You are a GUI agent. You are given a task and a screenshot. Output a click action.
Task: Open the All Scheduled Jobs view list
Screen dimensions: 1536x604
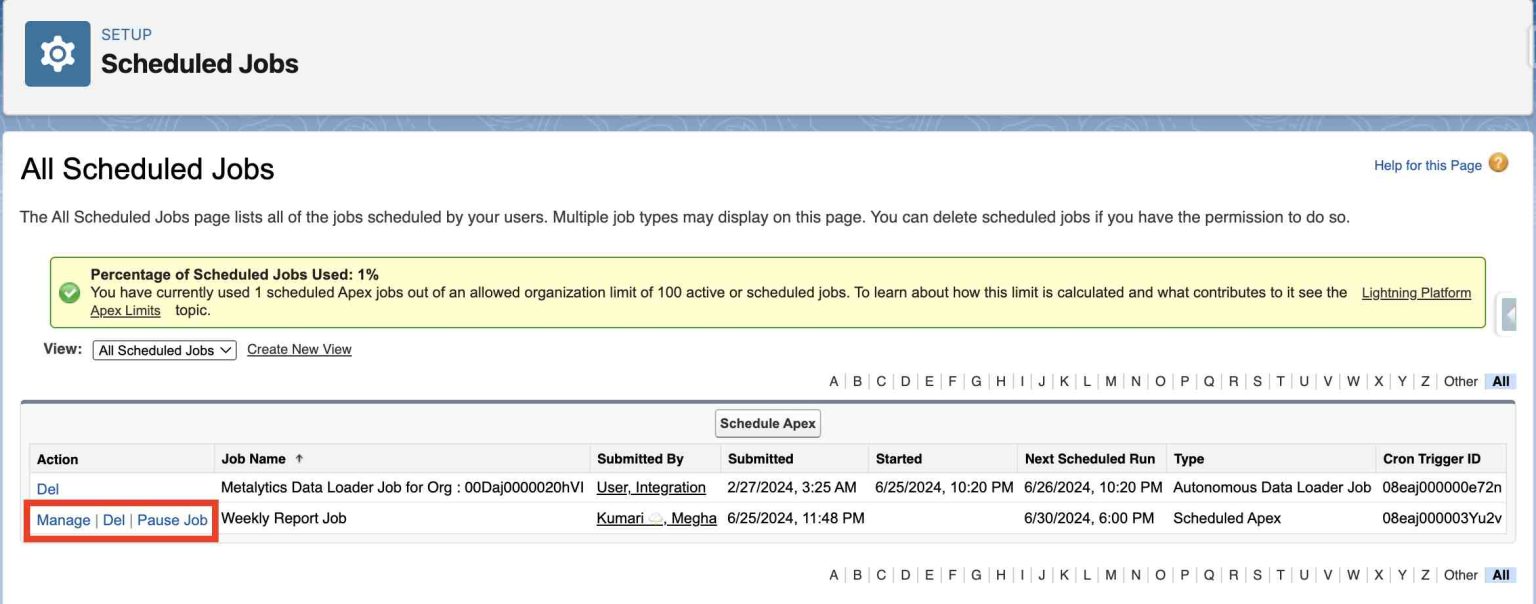[x=163, y=349]
